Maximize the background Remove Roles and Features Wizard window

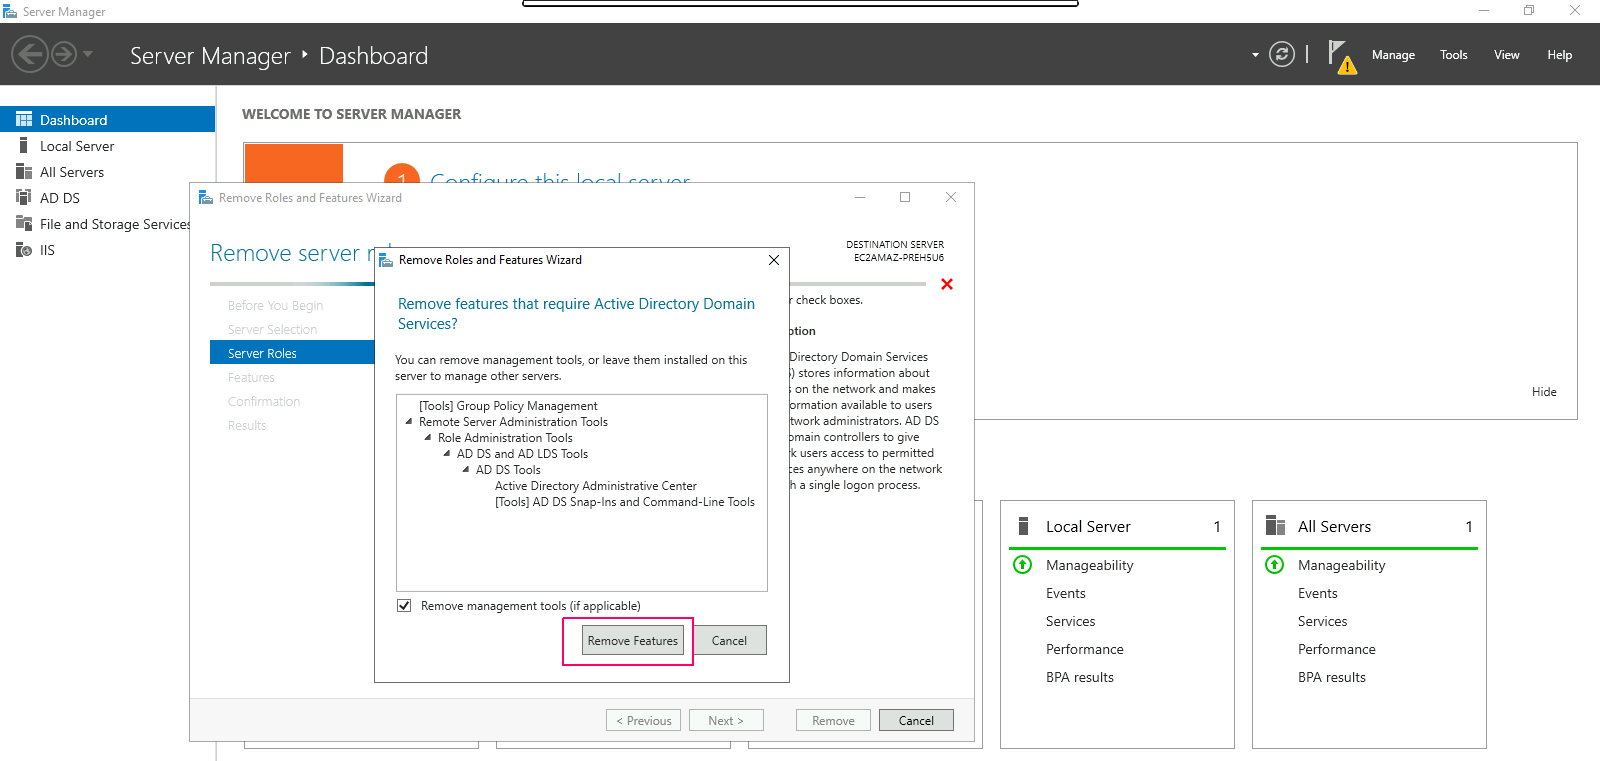[x=905, y=198]
